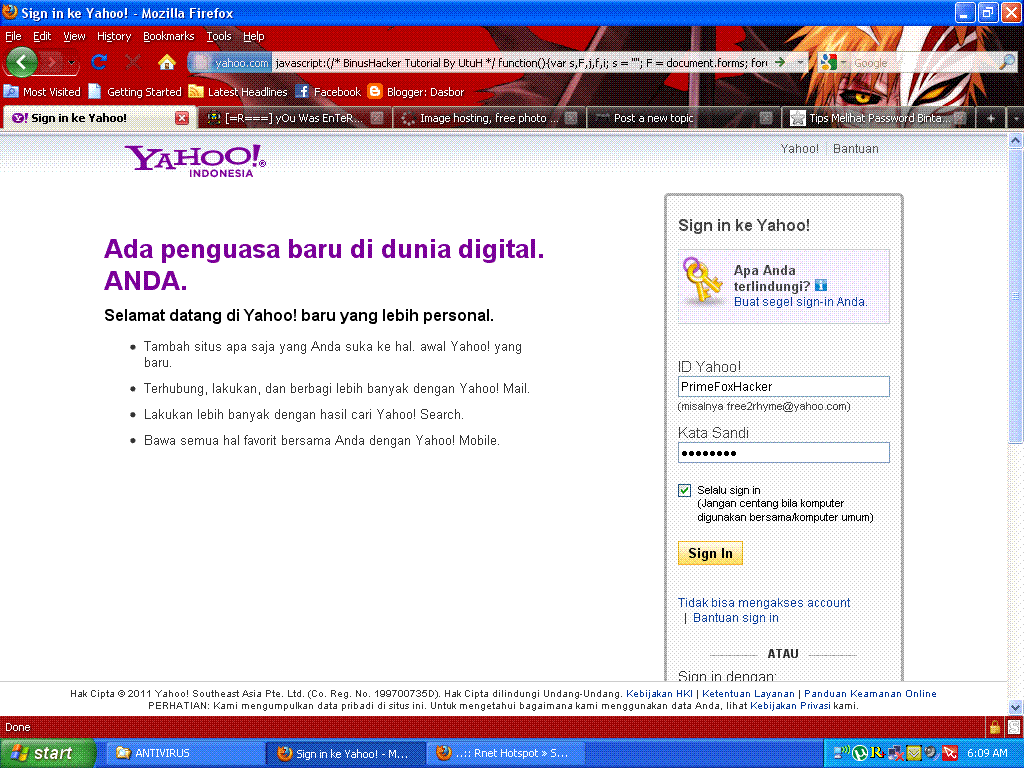The height and width of the screenshot is (768, 1024).
Task: Open the History menu
Action: click(114, 37)
